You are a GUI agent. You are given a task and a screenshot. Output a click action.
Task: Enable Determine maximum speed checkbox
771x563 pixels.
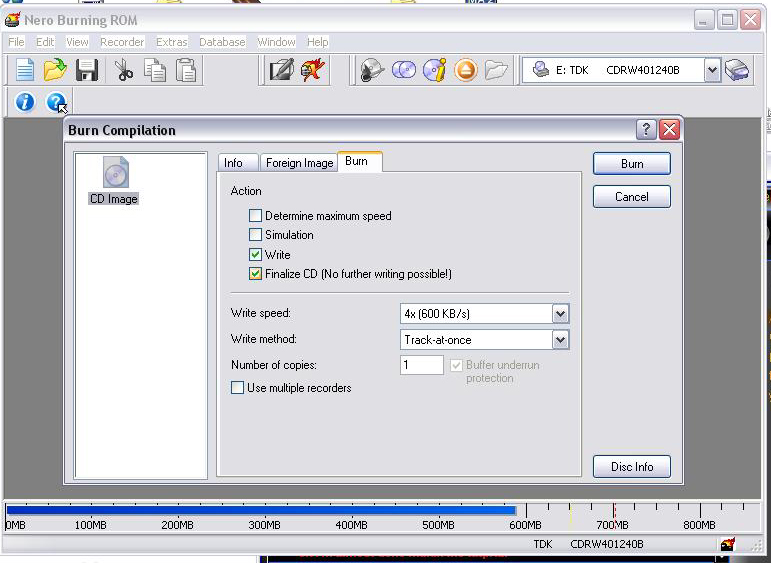(x=255, y=215)
